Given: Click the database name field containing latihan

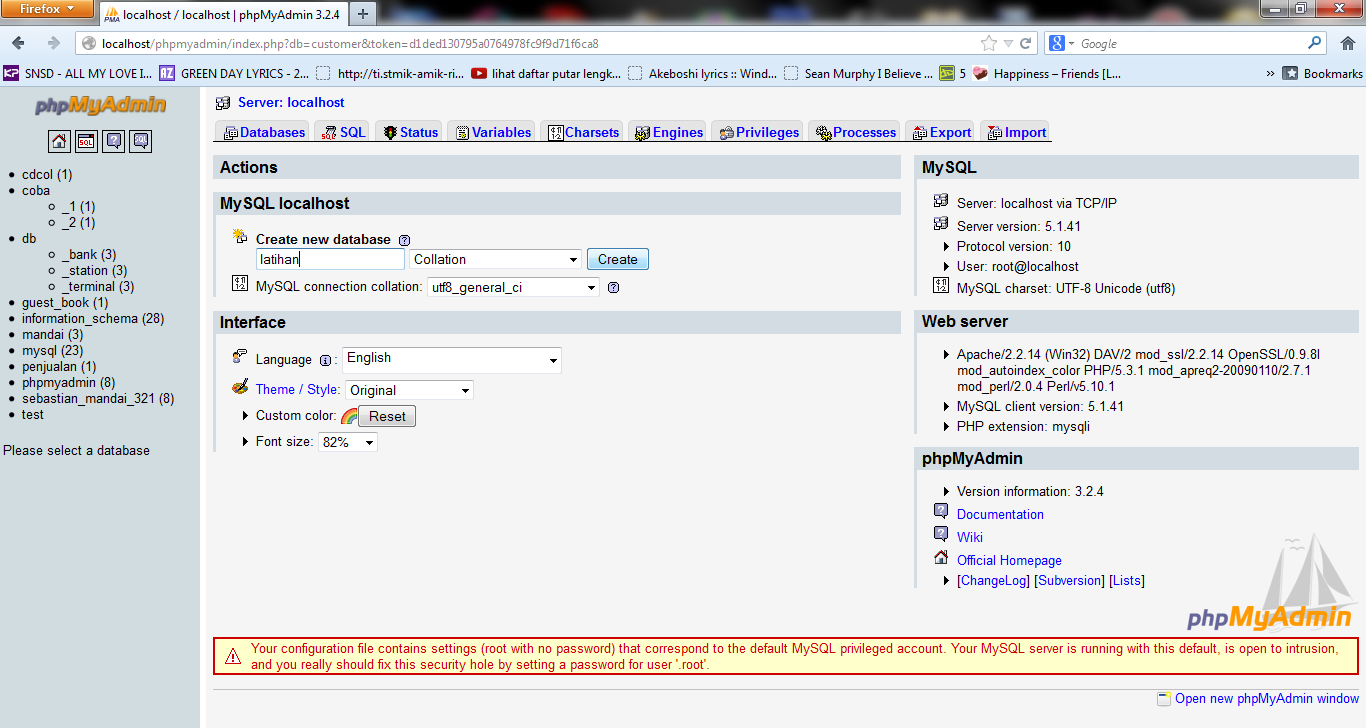Looking at the screenshot, I should pyautogui.click(x=331, y=259).
